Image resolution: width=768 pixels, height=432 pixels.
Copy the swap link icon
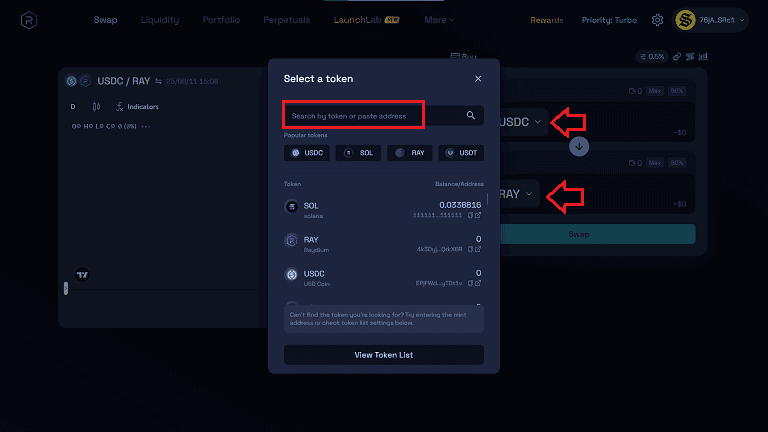(677, 56)
